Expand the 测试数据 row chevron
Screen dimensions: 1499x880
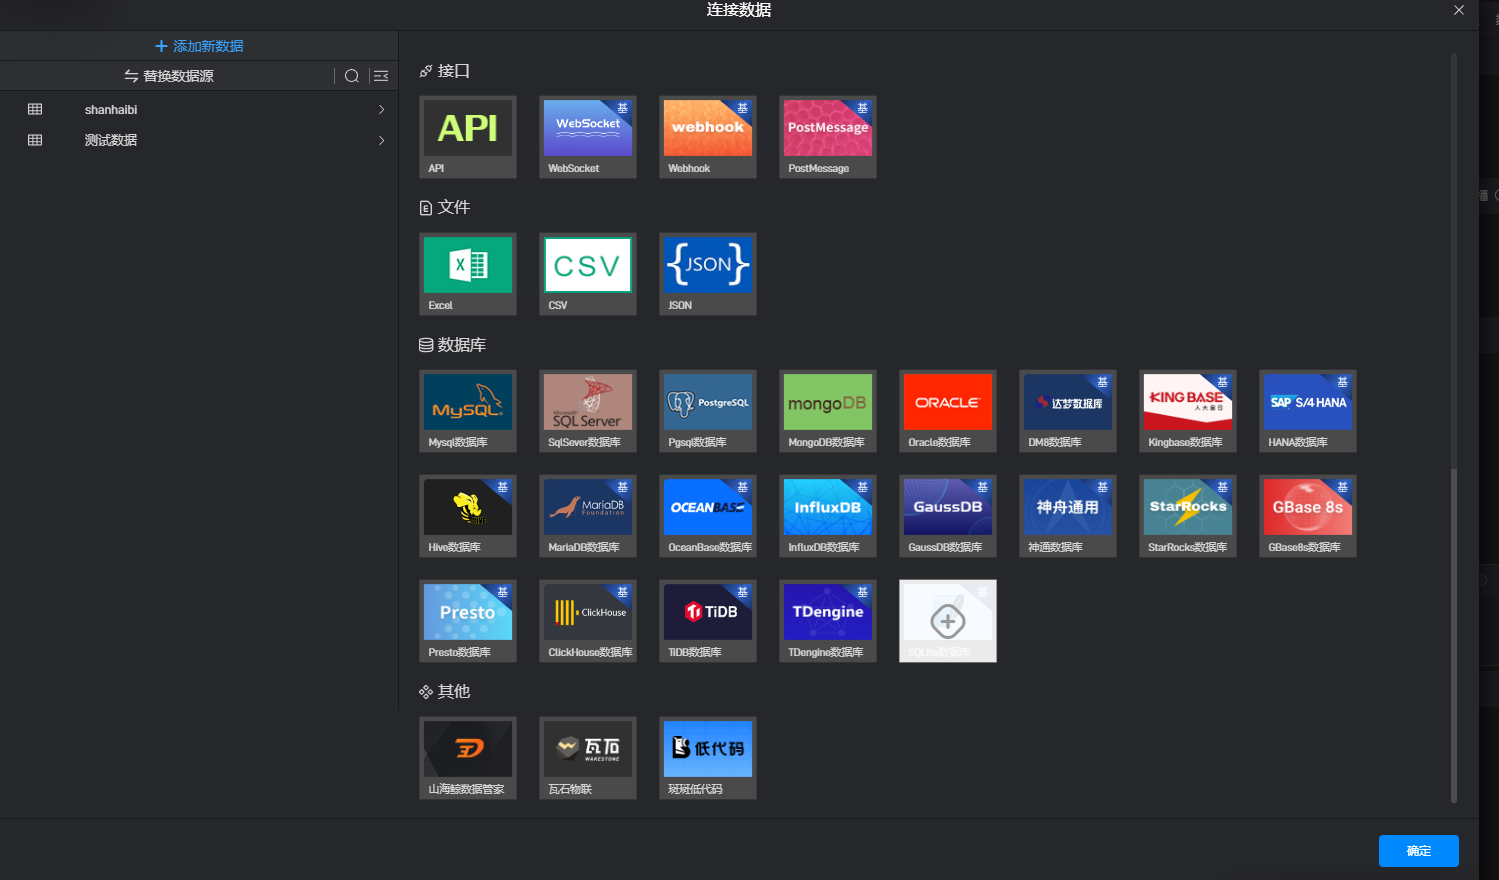[381, 140]
